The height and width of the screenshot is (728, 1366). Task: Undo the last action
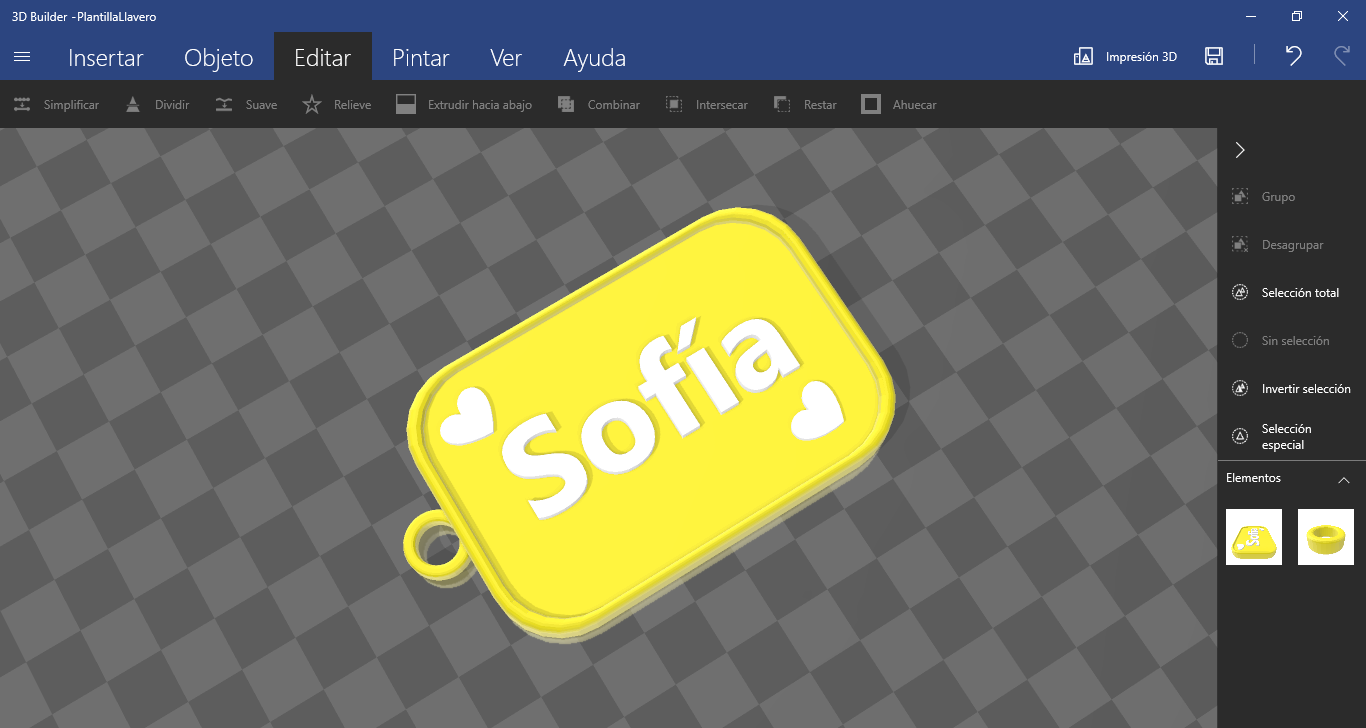pos(1292,56)
